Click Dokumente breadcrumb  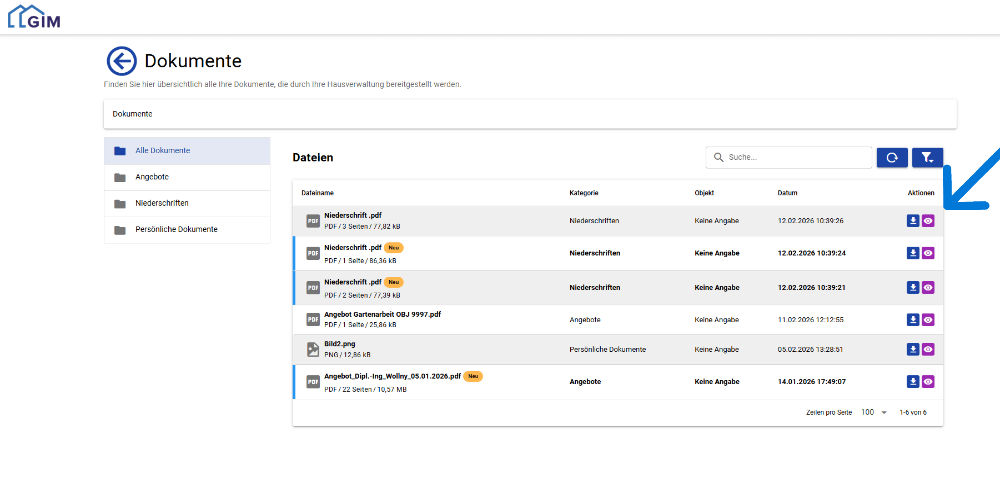[132, 114]
